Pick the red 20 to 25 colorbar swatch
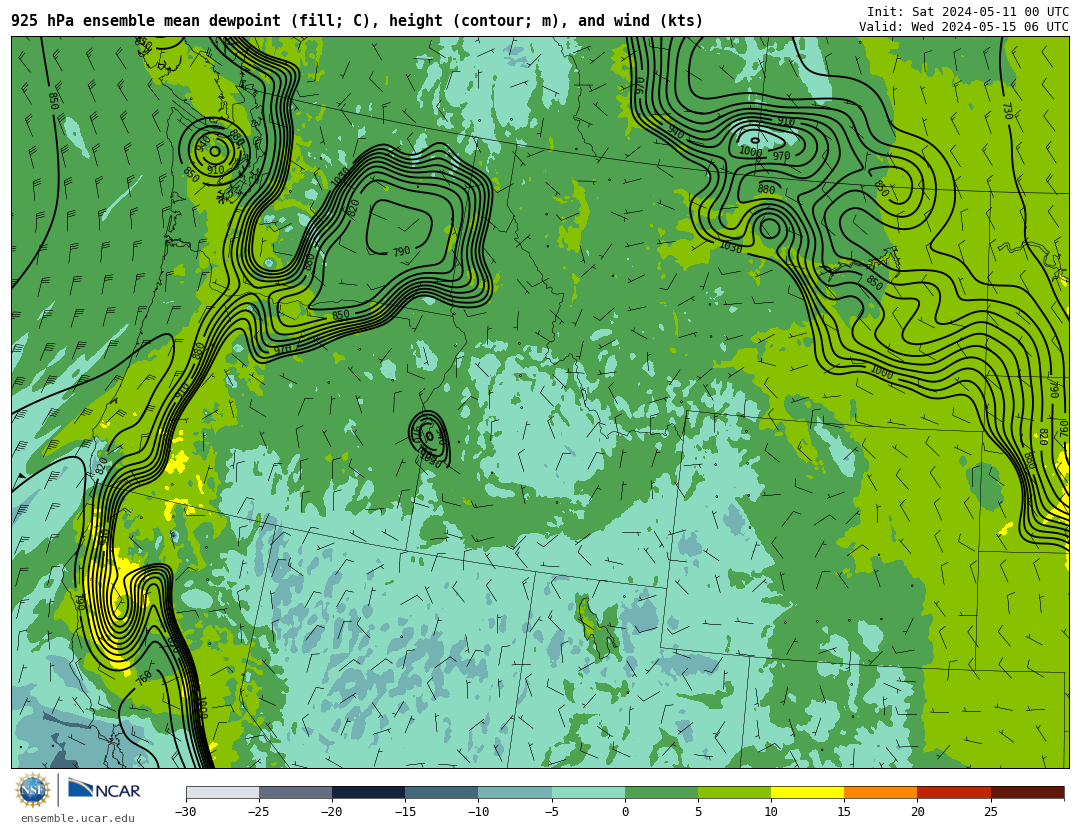The image size is (1080, 831). tap(954, 792)
